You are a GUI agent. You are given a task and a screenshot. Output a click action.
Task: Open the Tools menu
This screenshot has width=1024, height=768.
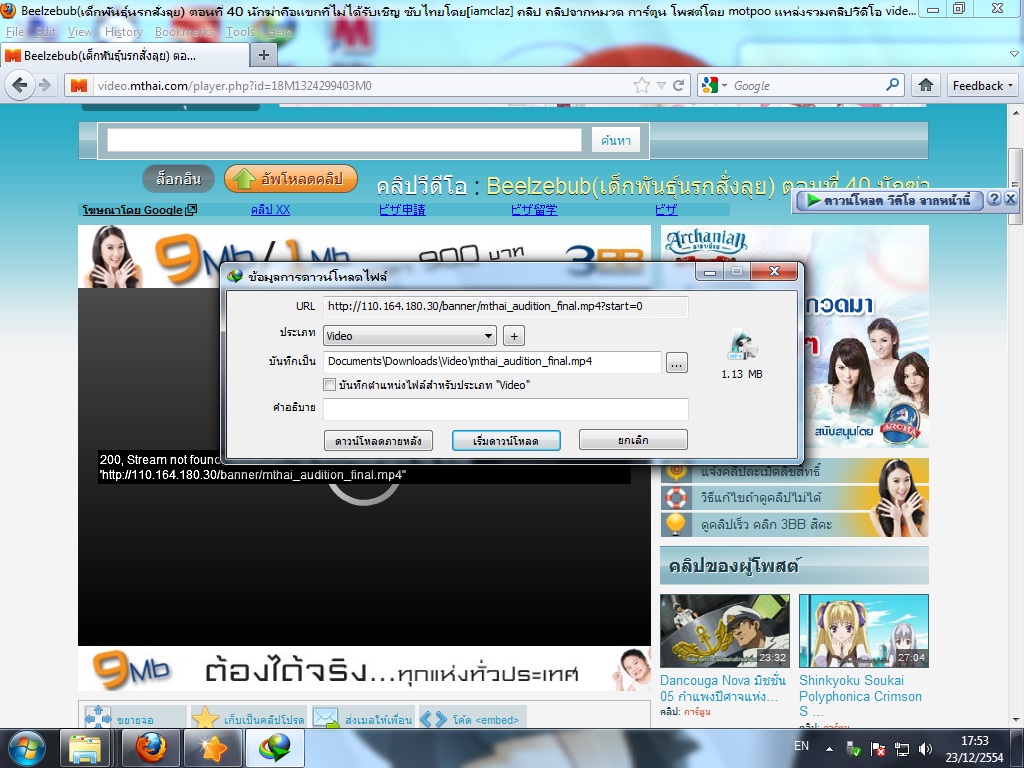point(240,31)
